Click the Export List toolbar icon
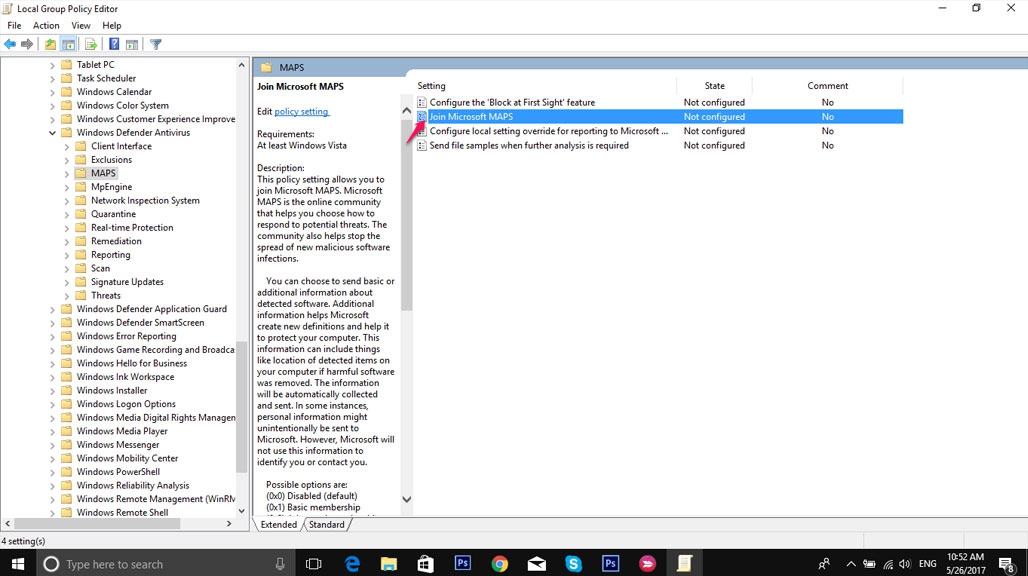The height and width of the screenshot is (576, 1028). click(x=91, y=44)
